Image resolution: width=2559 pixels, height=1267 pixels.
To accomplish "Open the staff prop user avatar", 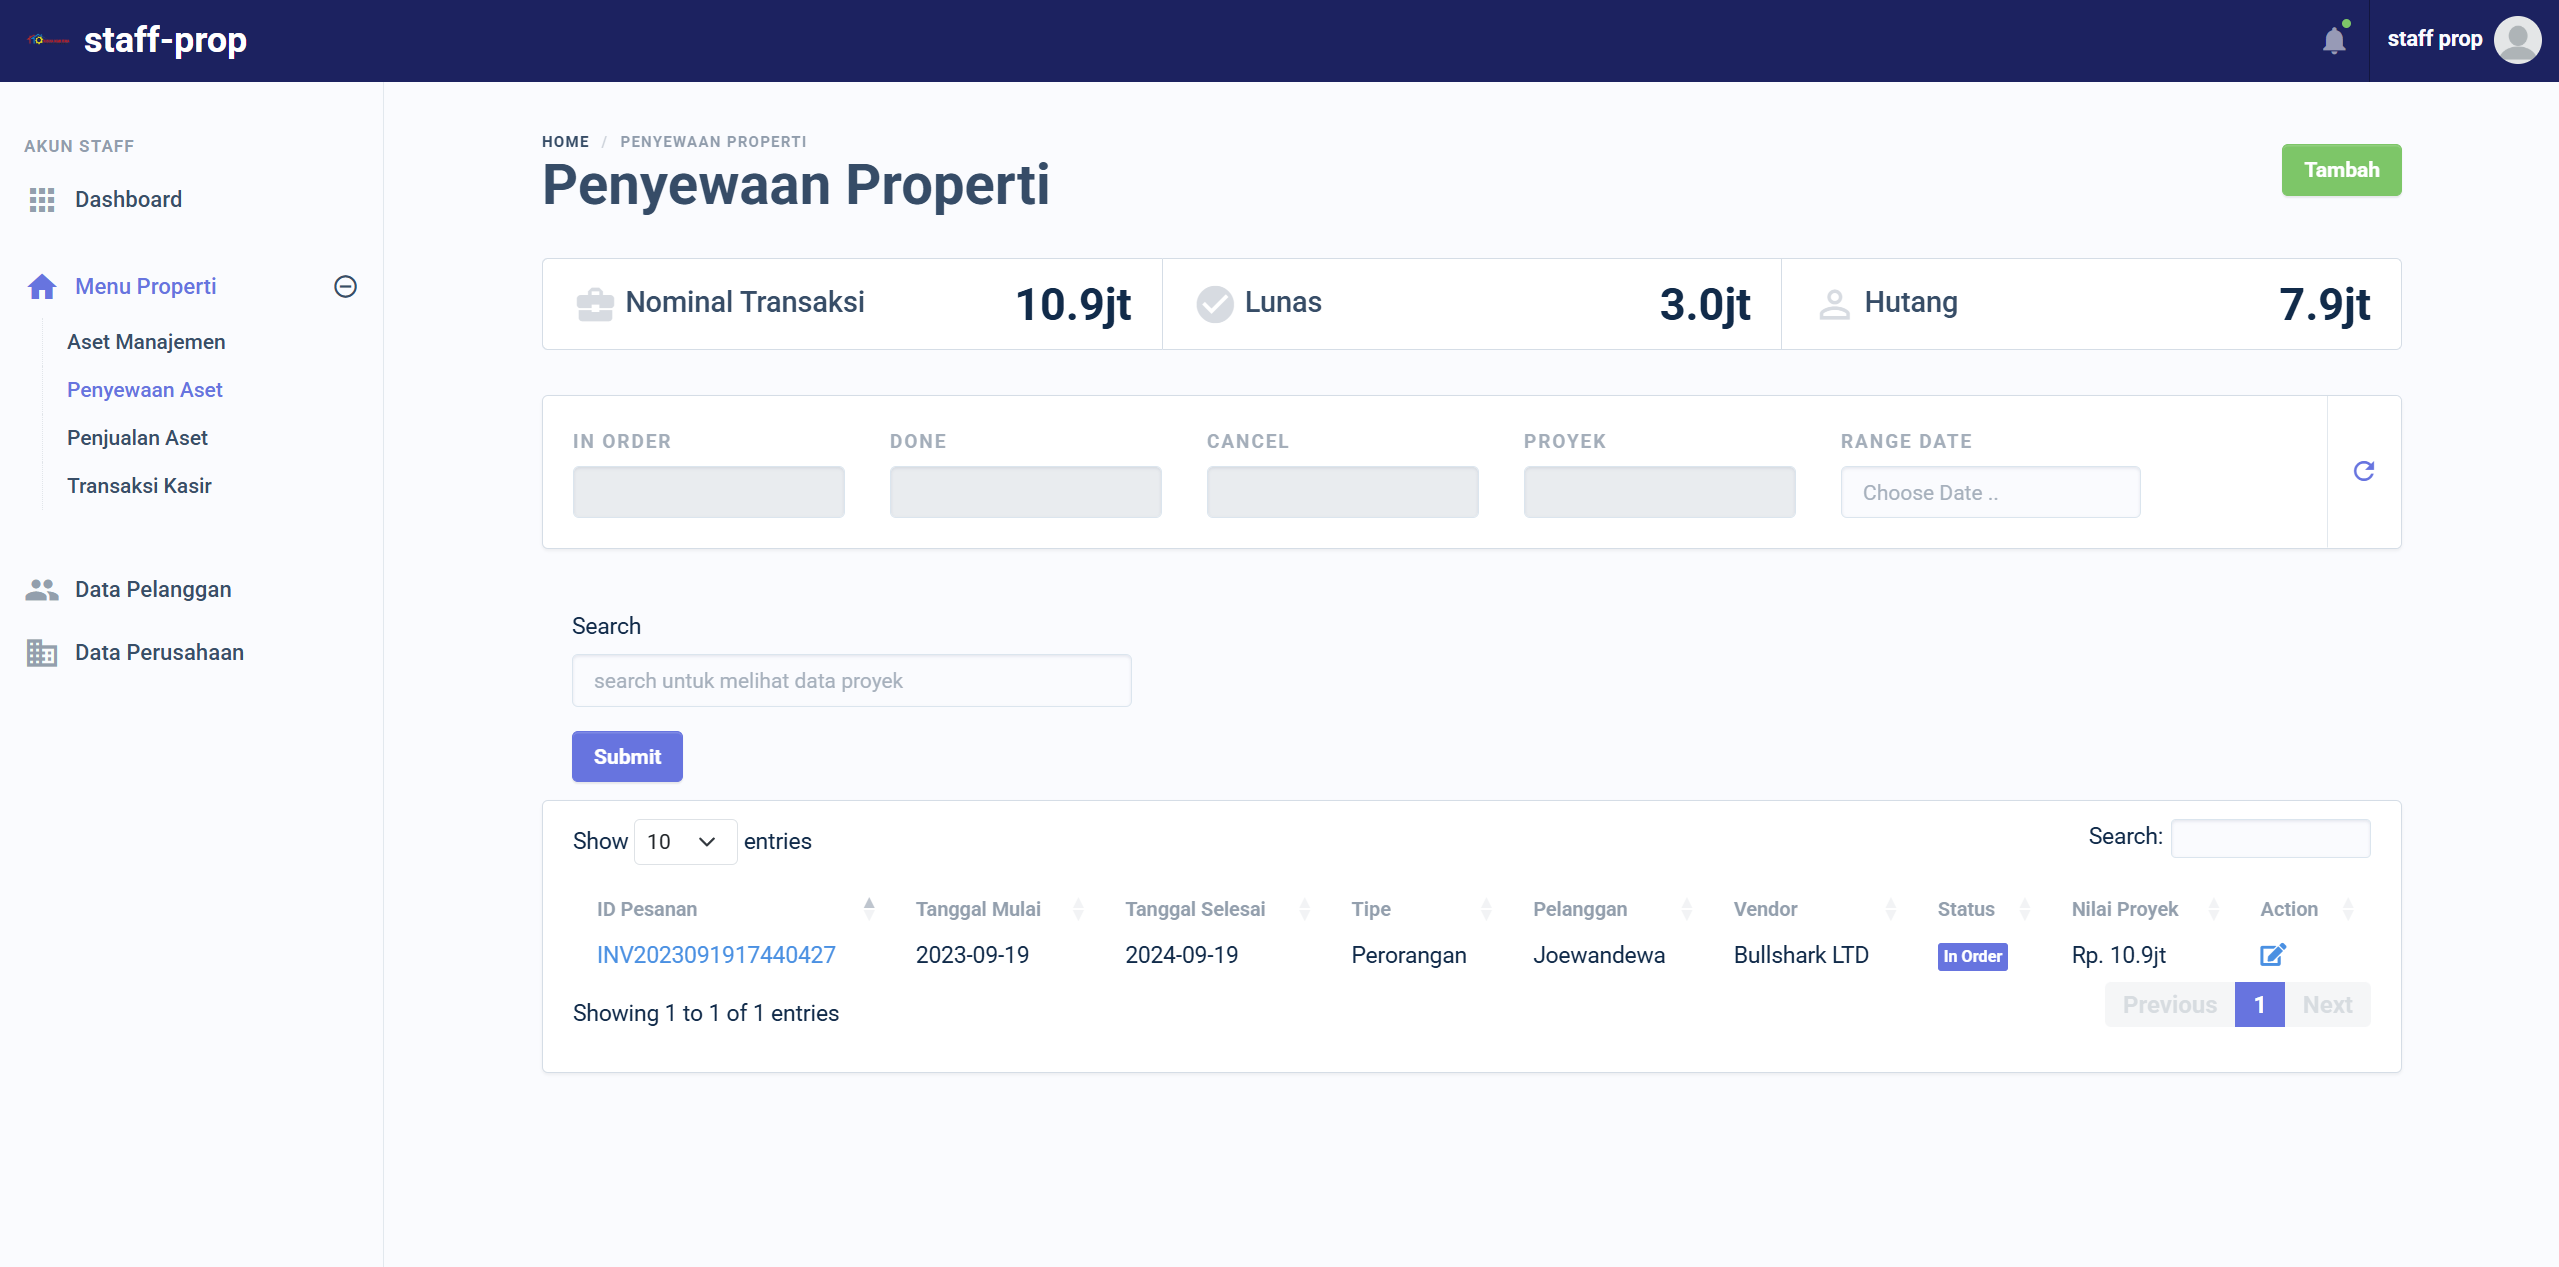I will [x=2517, y=40].
